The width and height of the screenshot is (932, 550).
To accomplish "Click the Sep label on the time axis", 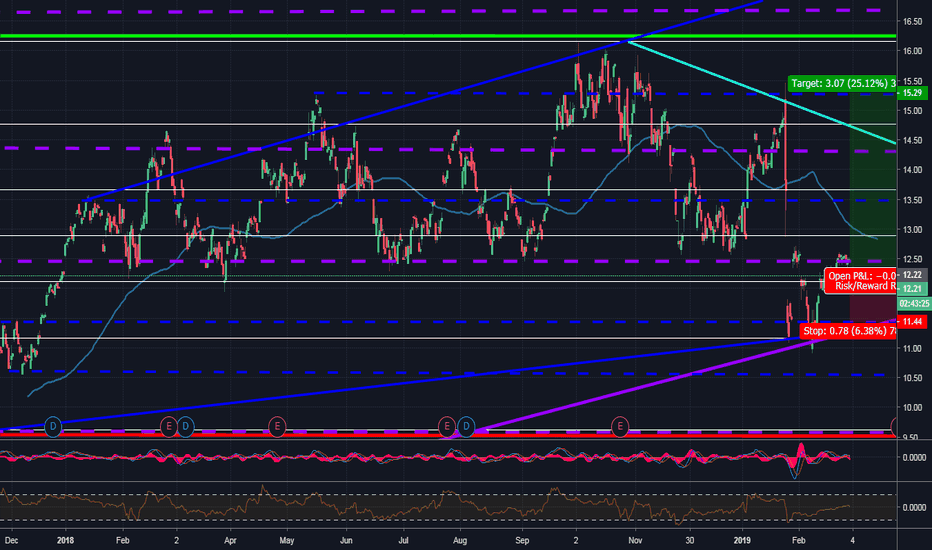I will 522,540.
